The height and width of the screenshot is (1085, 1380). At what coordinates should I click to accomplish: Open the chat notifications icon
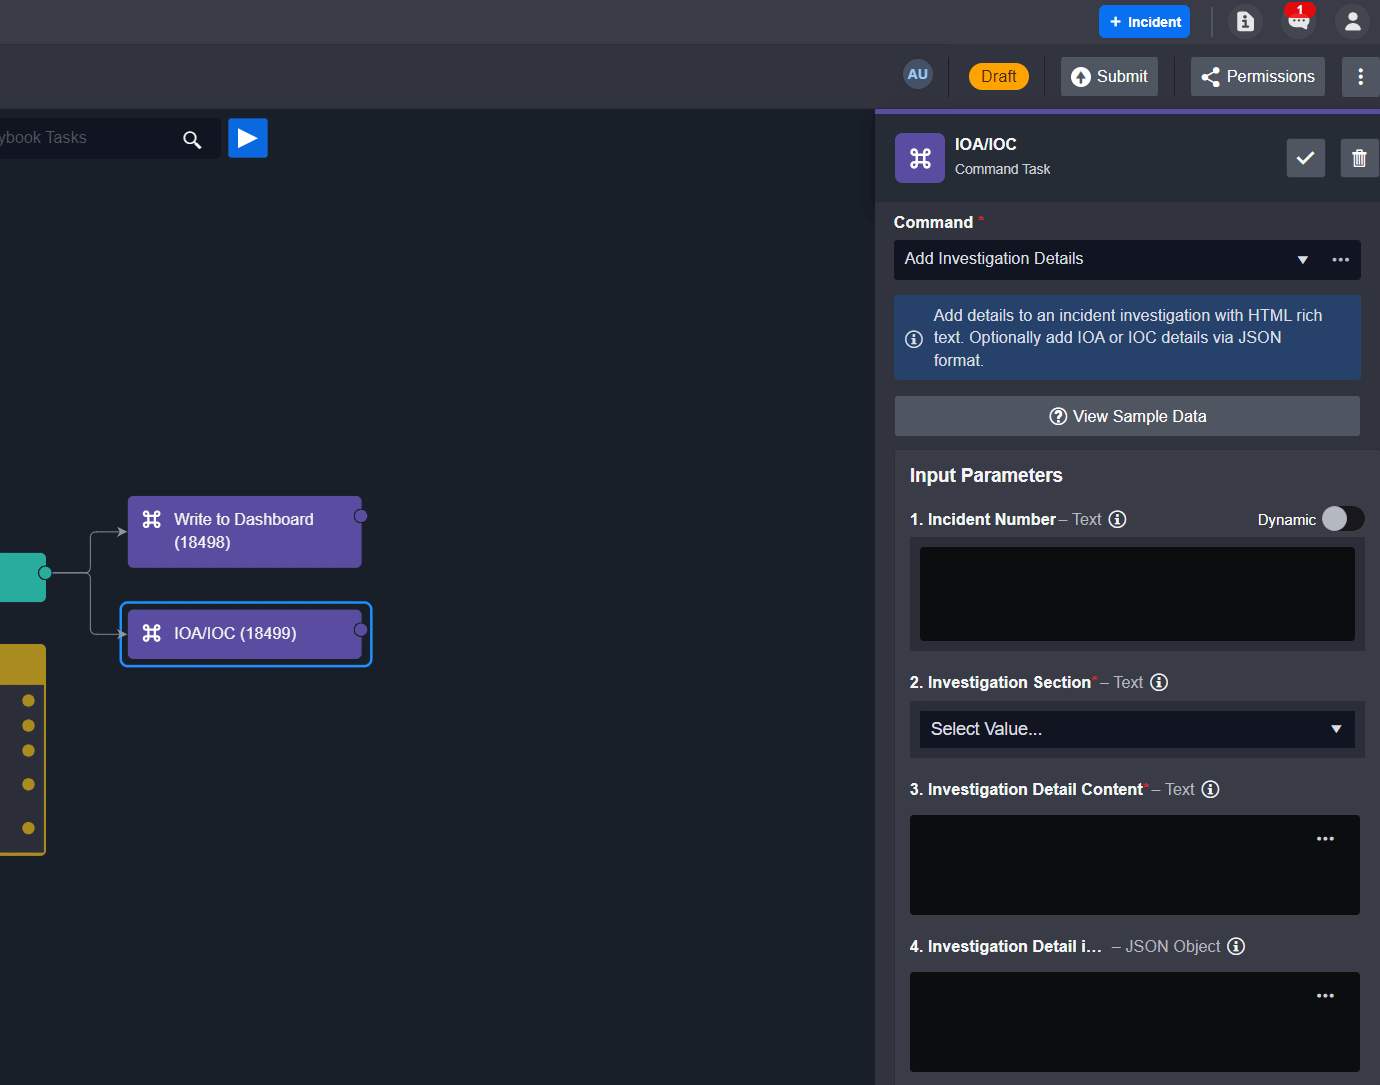pyautogui.click(x=1298, y=22)
